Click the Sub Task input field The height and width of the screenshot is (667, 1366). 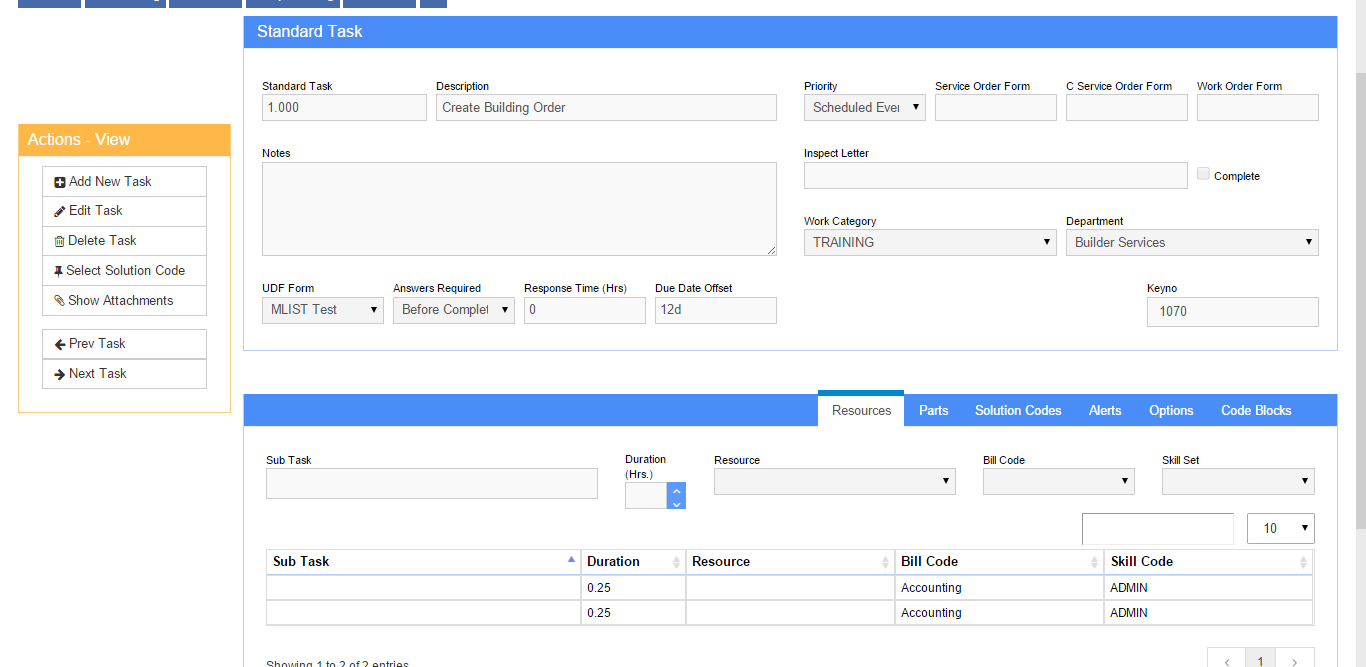point(431,484)
